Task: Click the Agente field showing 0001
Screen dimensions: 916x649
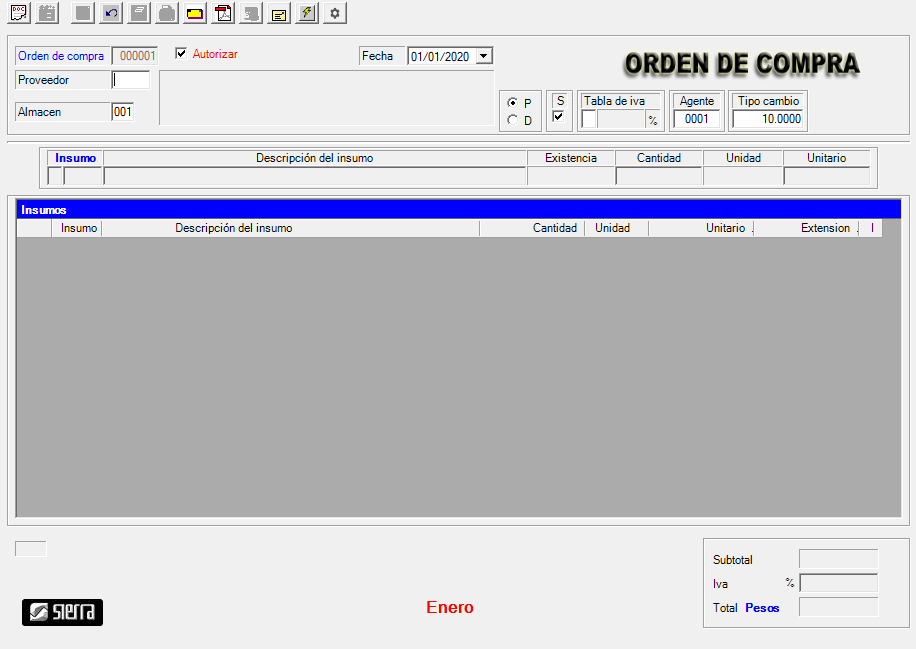Action: point(696,119)
